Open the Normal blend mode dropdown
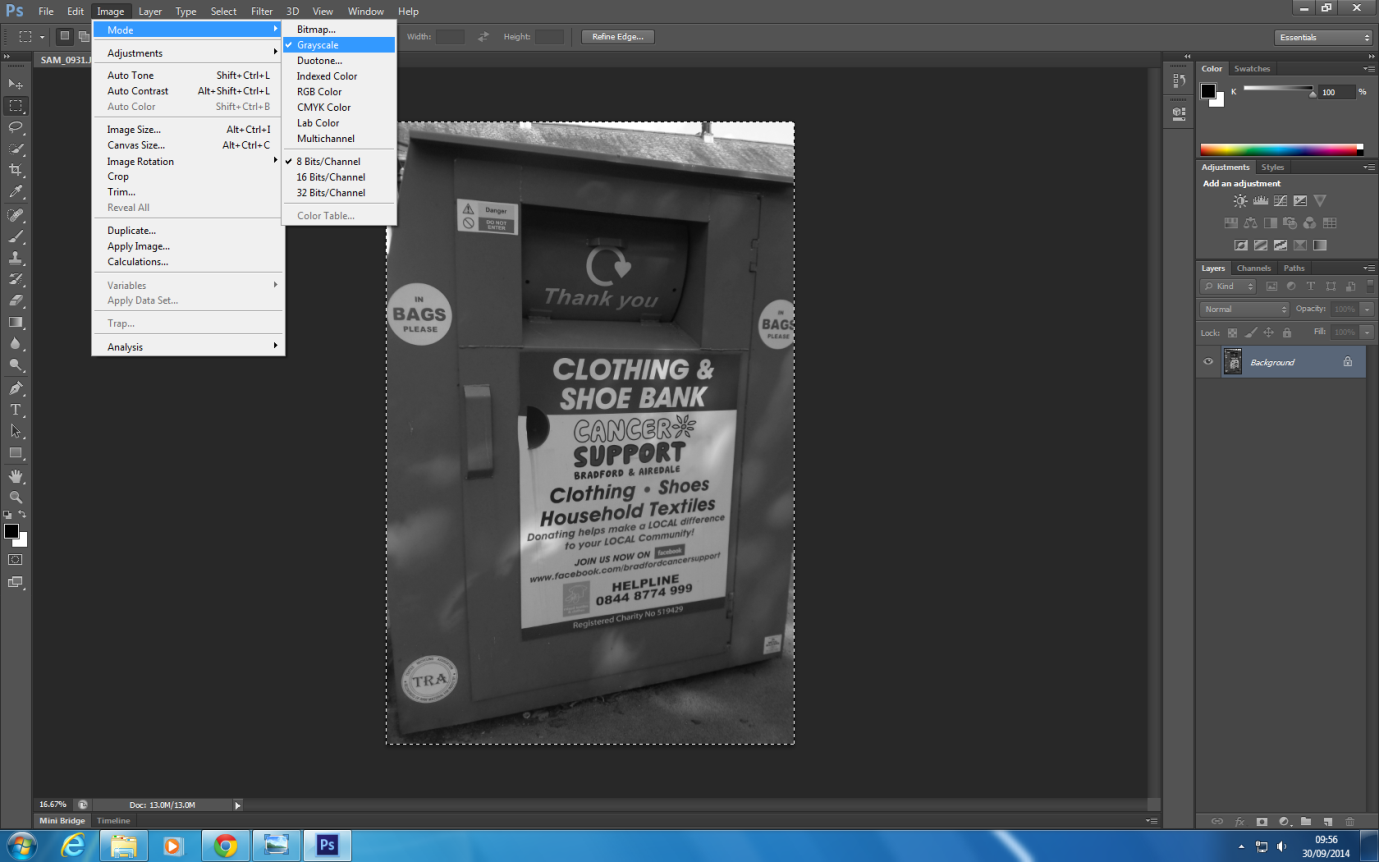The width and height of the screenshot is (1379, 862). (x=1245, y=309)
